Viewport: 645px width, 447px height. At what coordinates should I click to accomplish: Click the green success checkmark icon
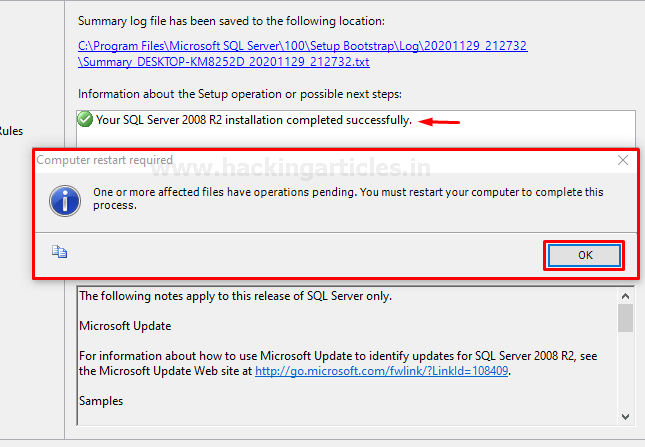point(86,120)
